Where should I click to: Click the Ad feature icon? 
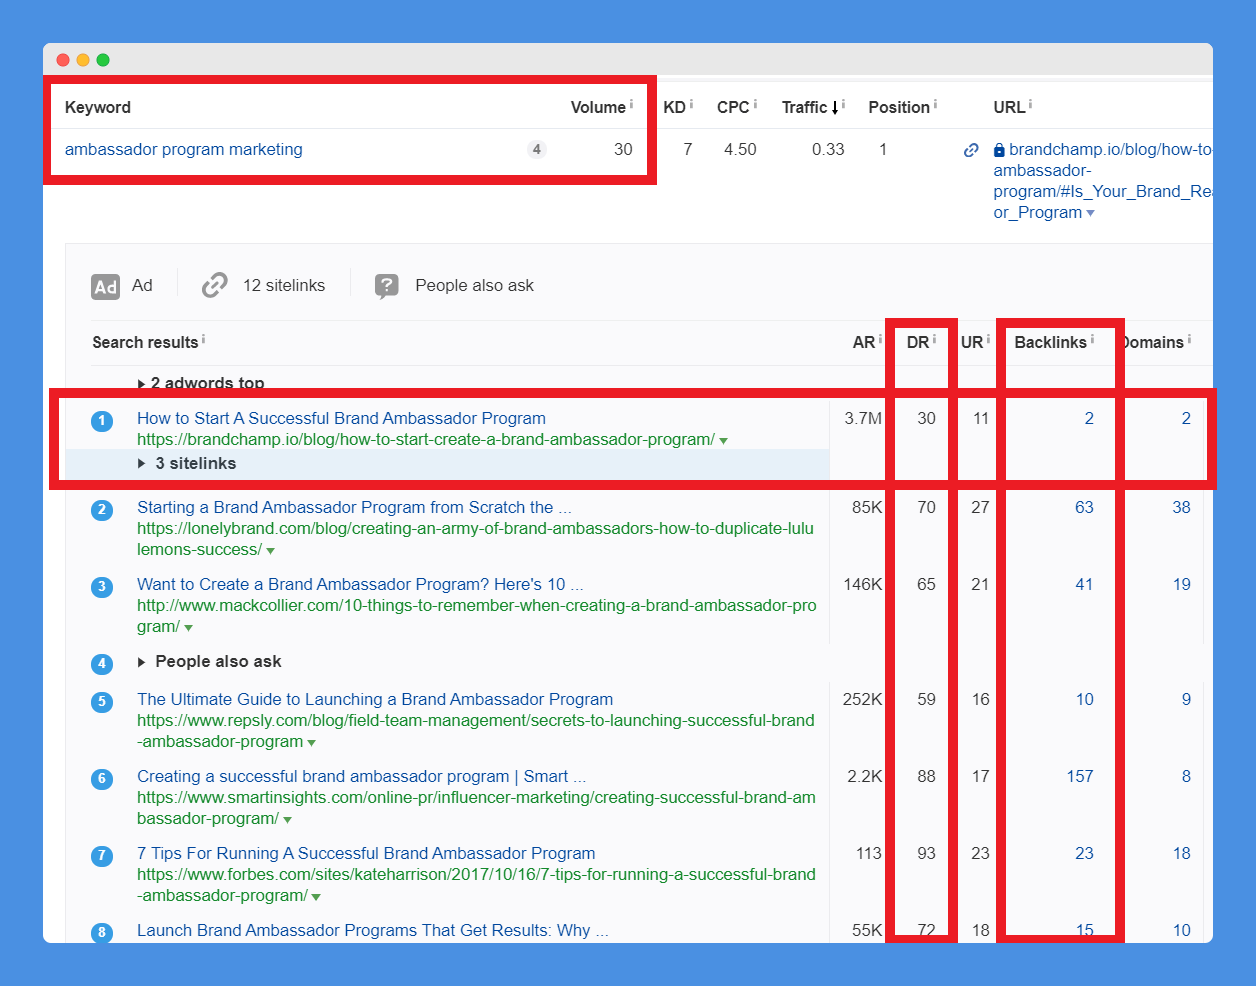point(105,287)
